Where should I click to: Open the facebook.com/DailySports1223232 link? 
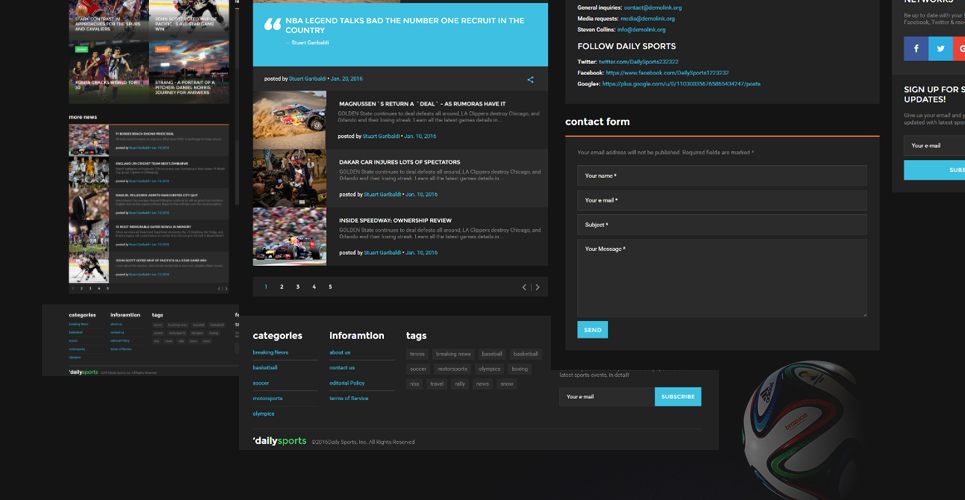[x=667, y=73]
